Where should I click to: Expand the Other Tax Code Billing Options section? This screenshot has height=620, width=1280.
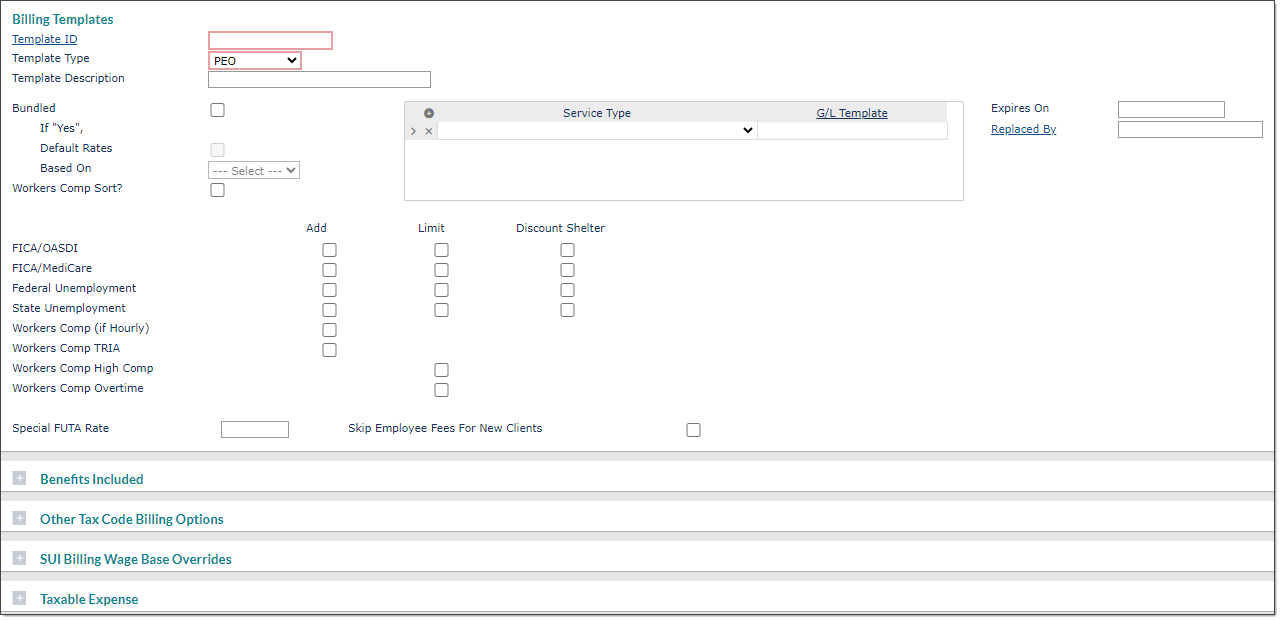pos(19,518)
